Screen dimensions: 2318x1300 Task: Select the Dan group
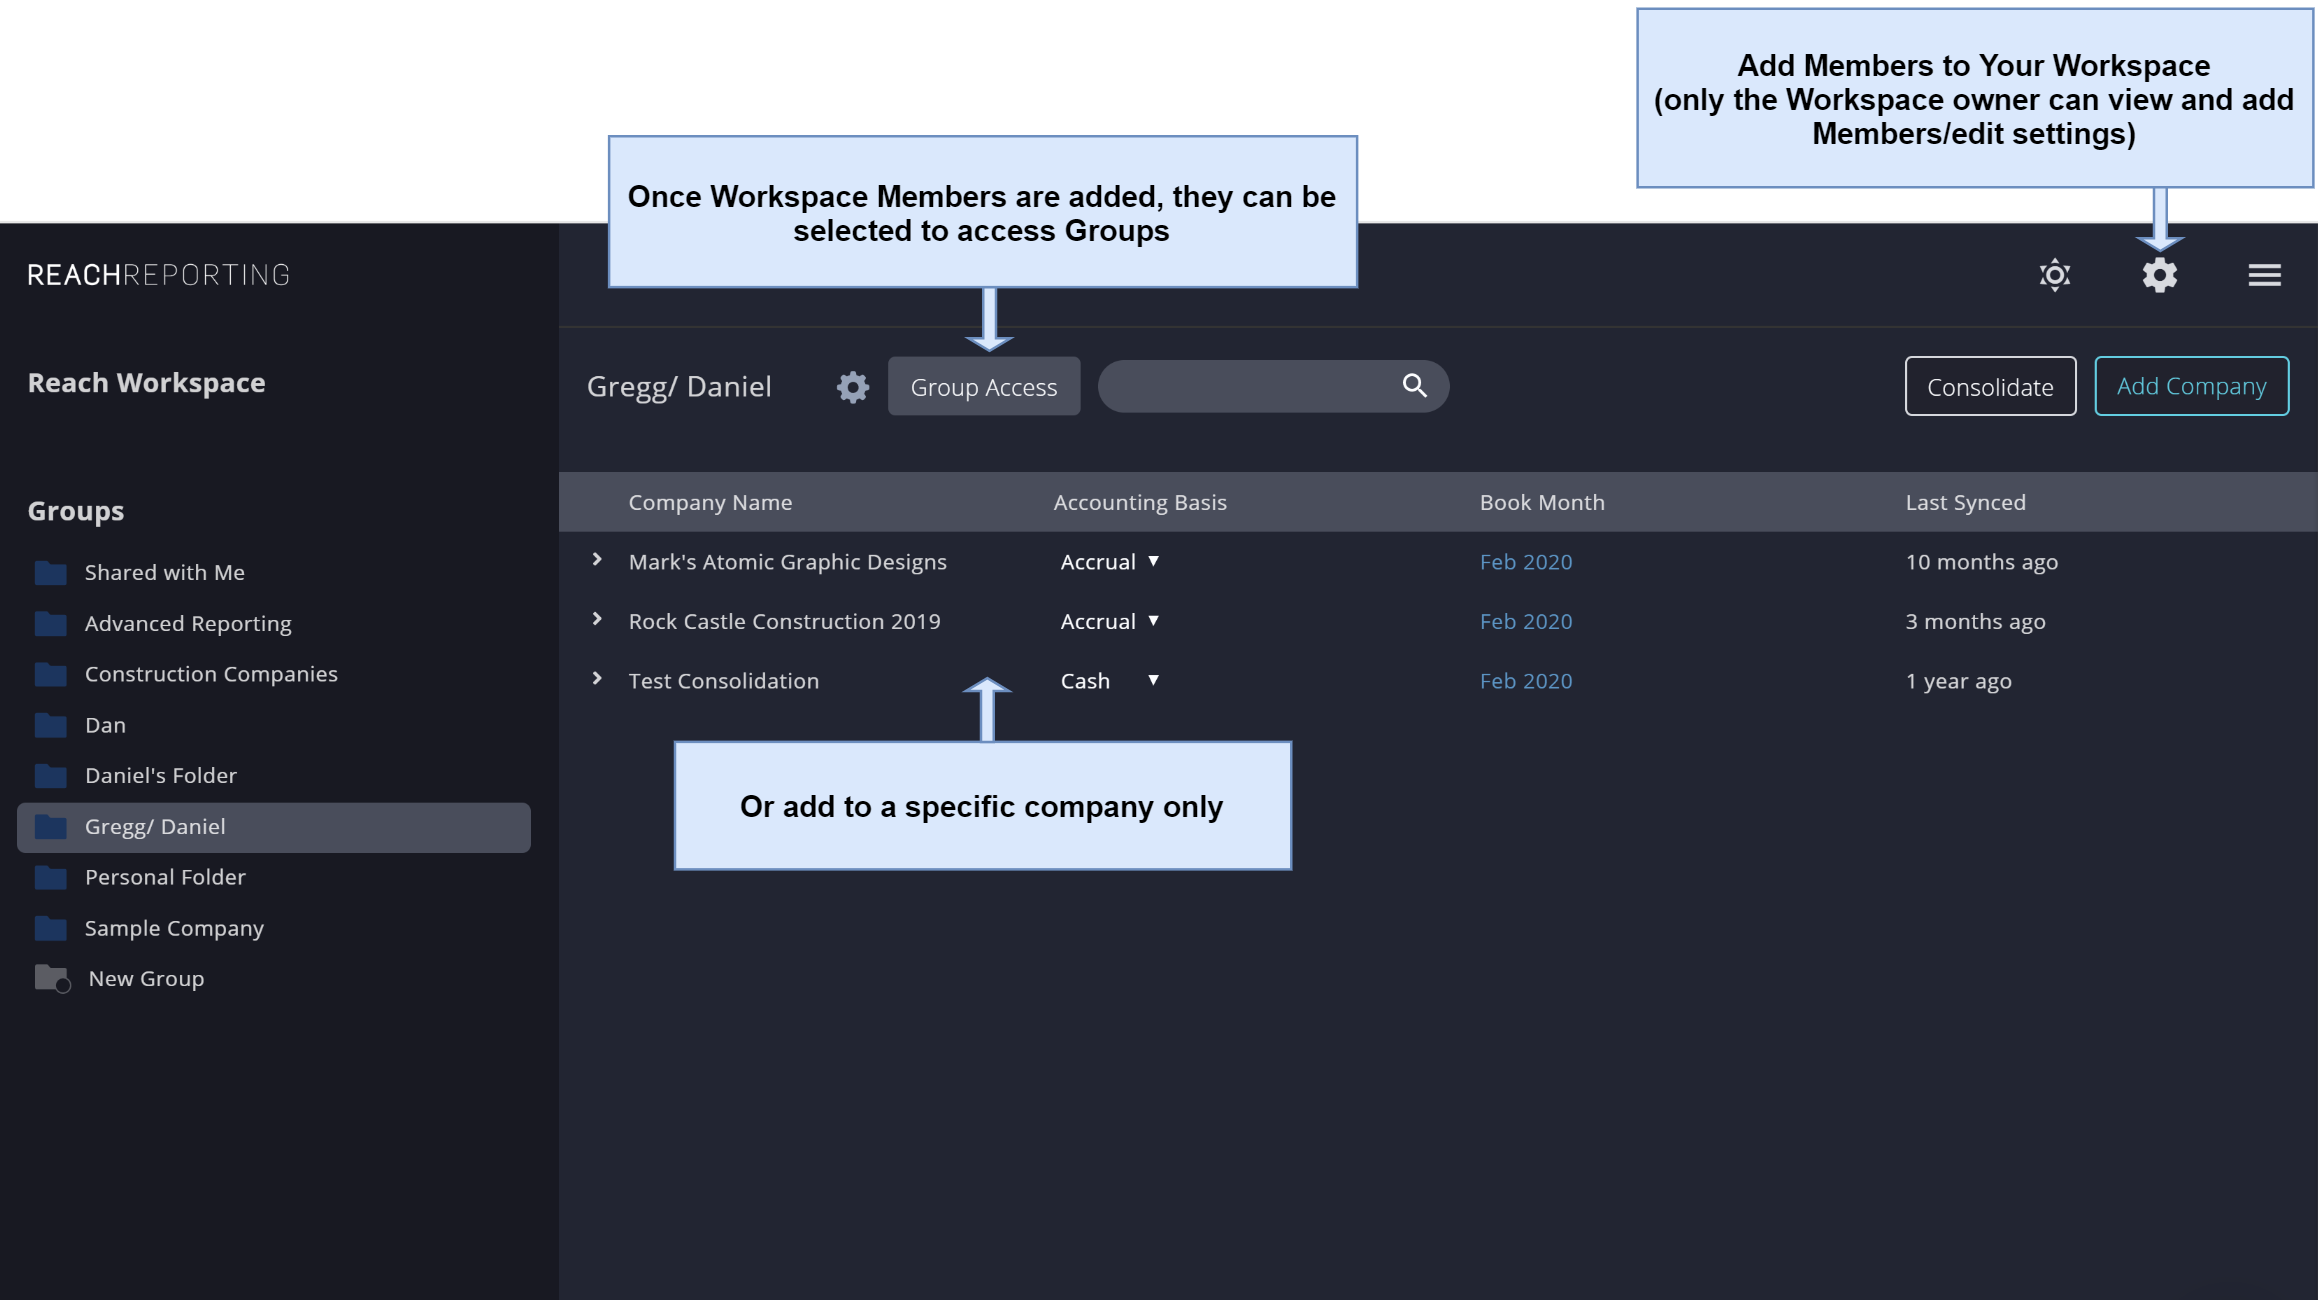point(274,725)
